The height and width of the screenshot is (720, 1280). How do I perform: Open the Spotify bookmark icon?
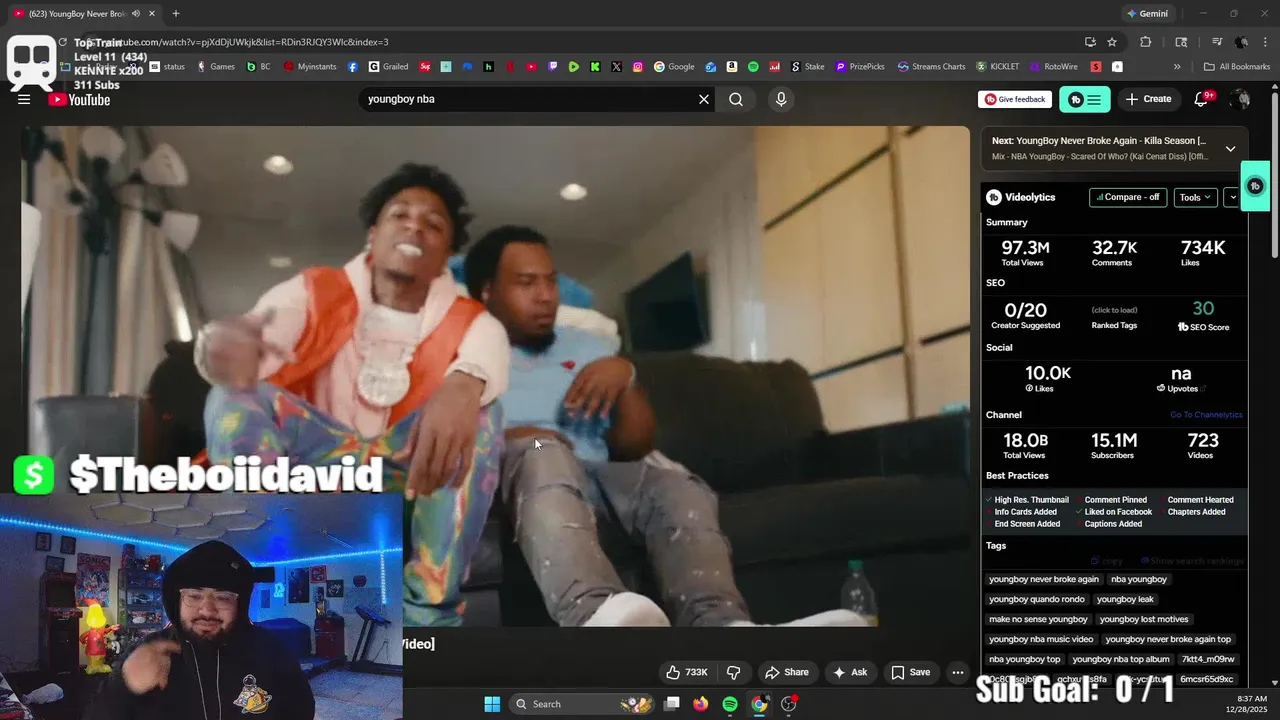pyautogui.click(x=753, y=67)
